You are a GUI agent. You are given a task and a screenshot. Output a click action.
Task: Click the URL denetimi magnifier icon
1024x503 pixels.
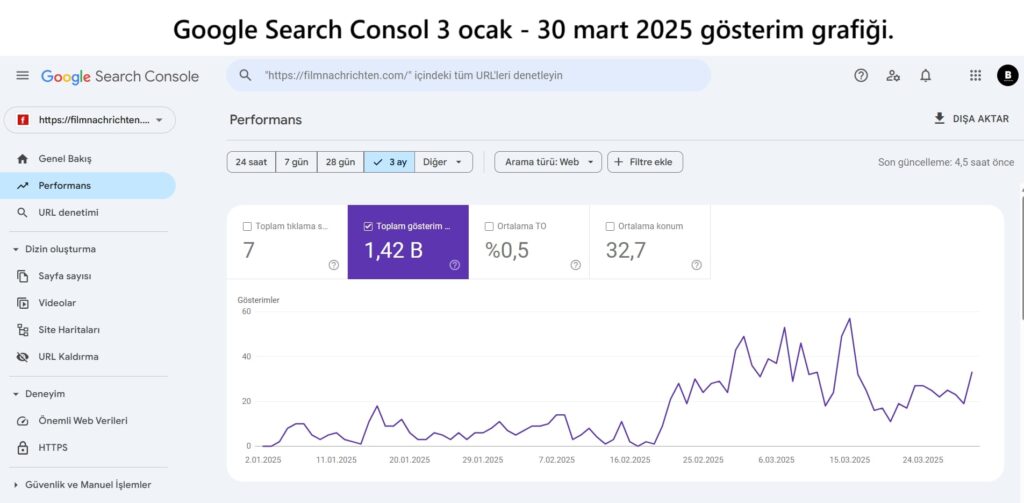pyautogui.click(x=23, y=212)
